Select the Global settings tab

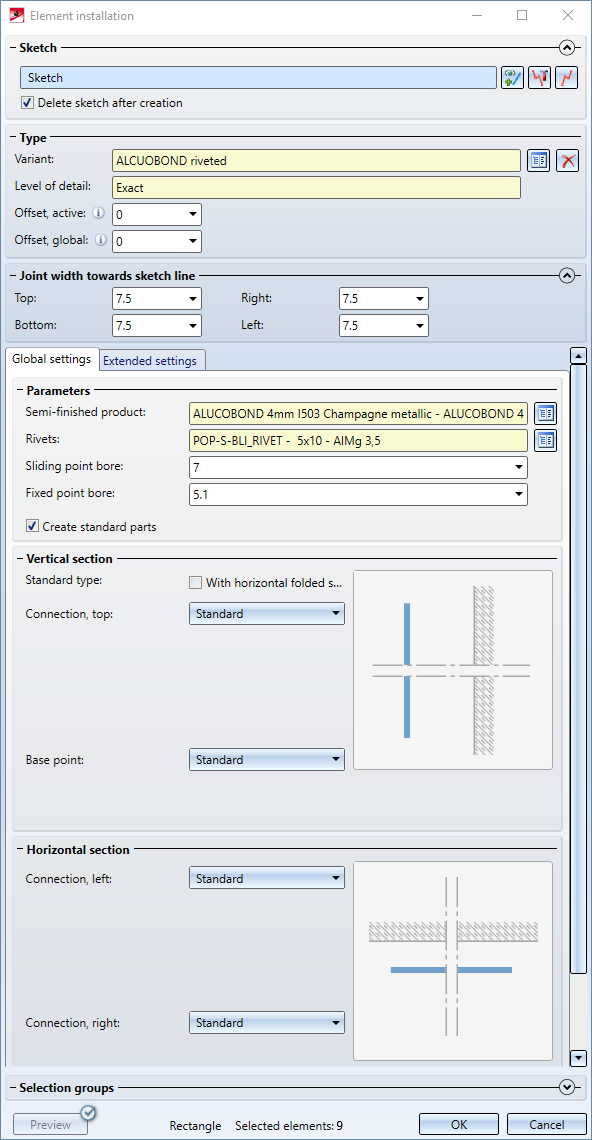(52, 358)
